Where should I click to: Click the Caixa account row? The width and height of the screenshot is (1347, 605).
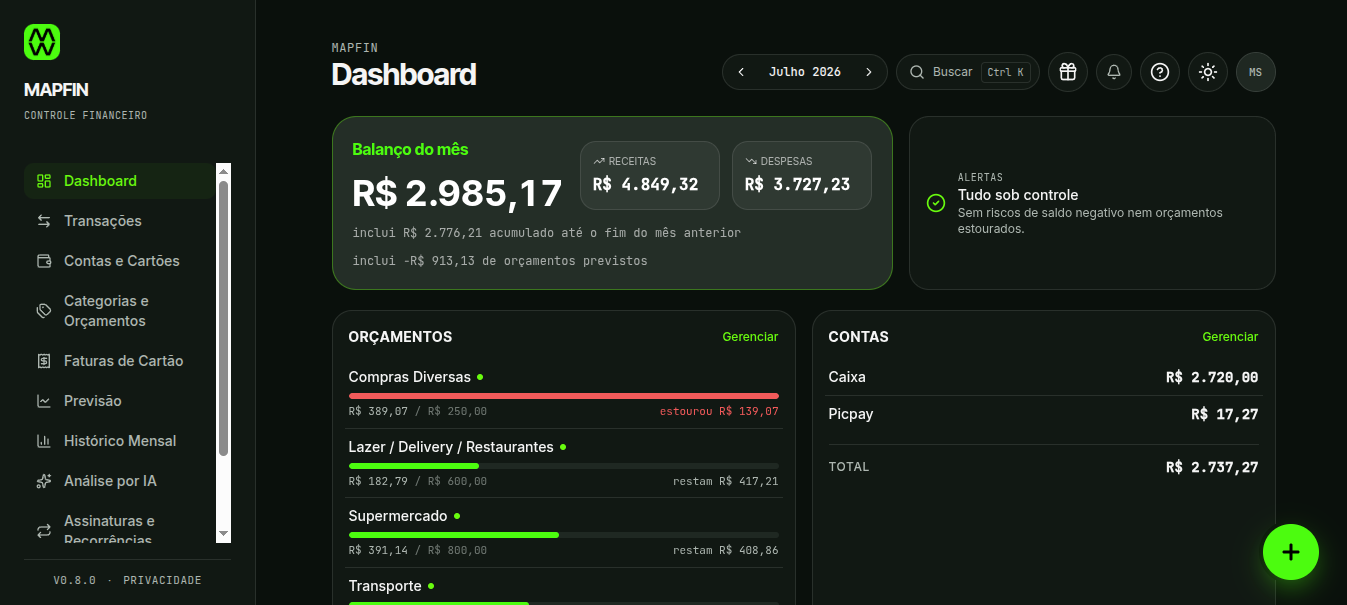(x=1043, y=377)
